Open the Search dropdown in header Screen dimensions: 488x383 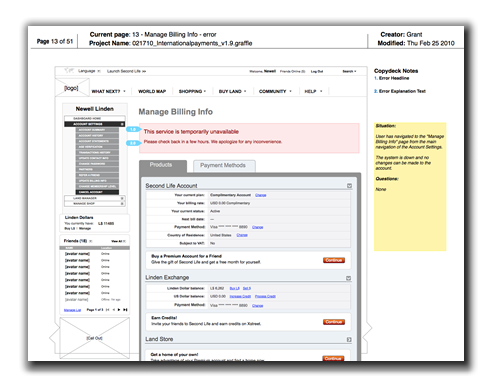point(349,71)
